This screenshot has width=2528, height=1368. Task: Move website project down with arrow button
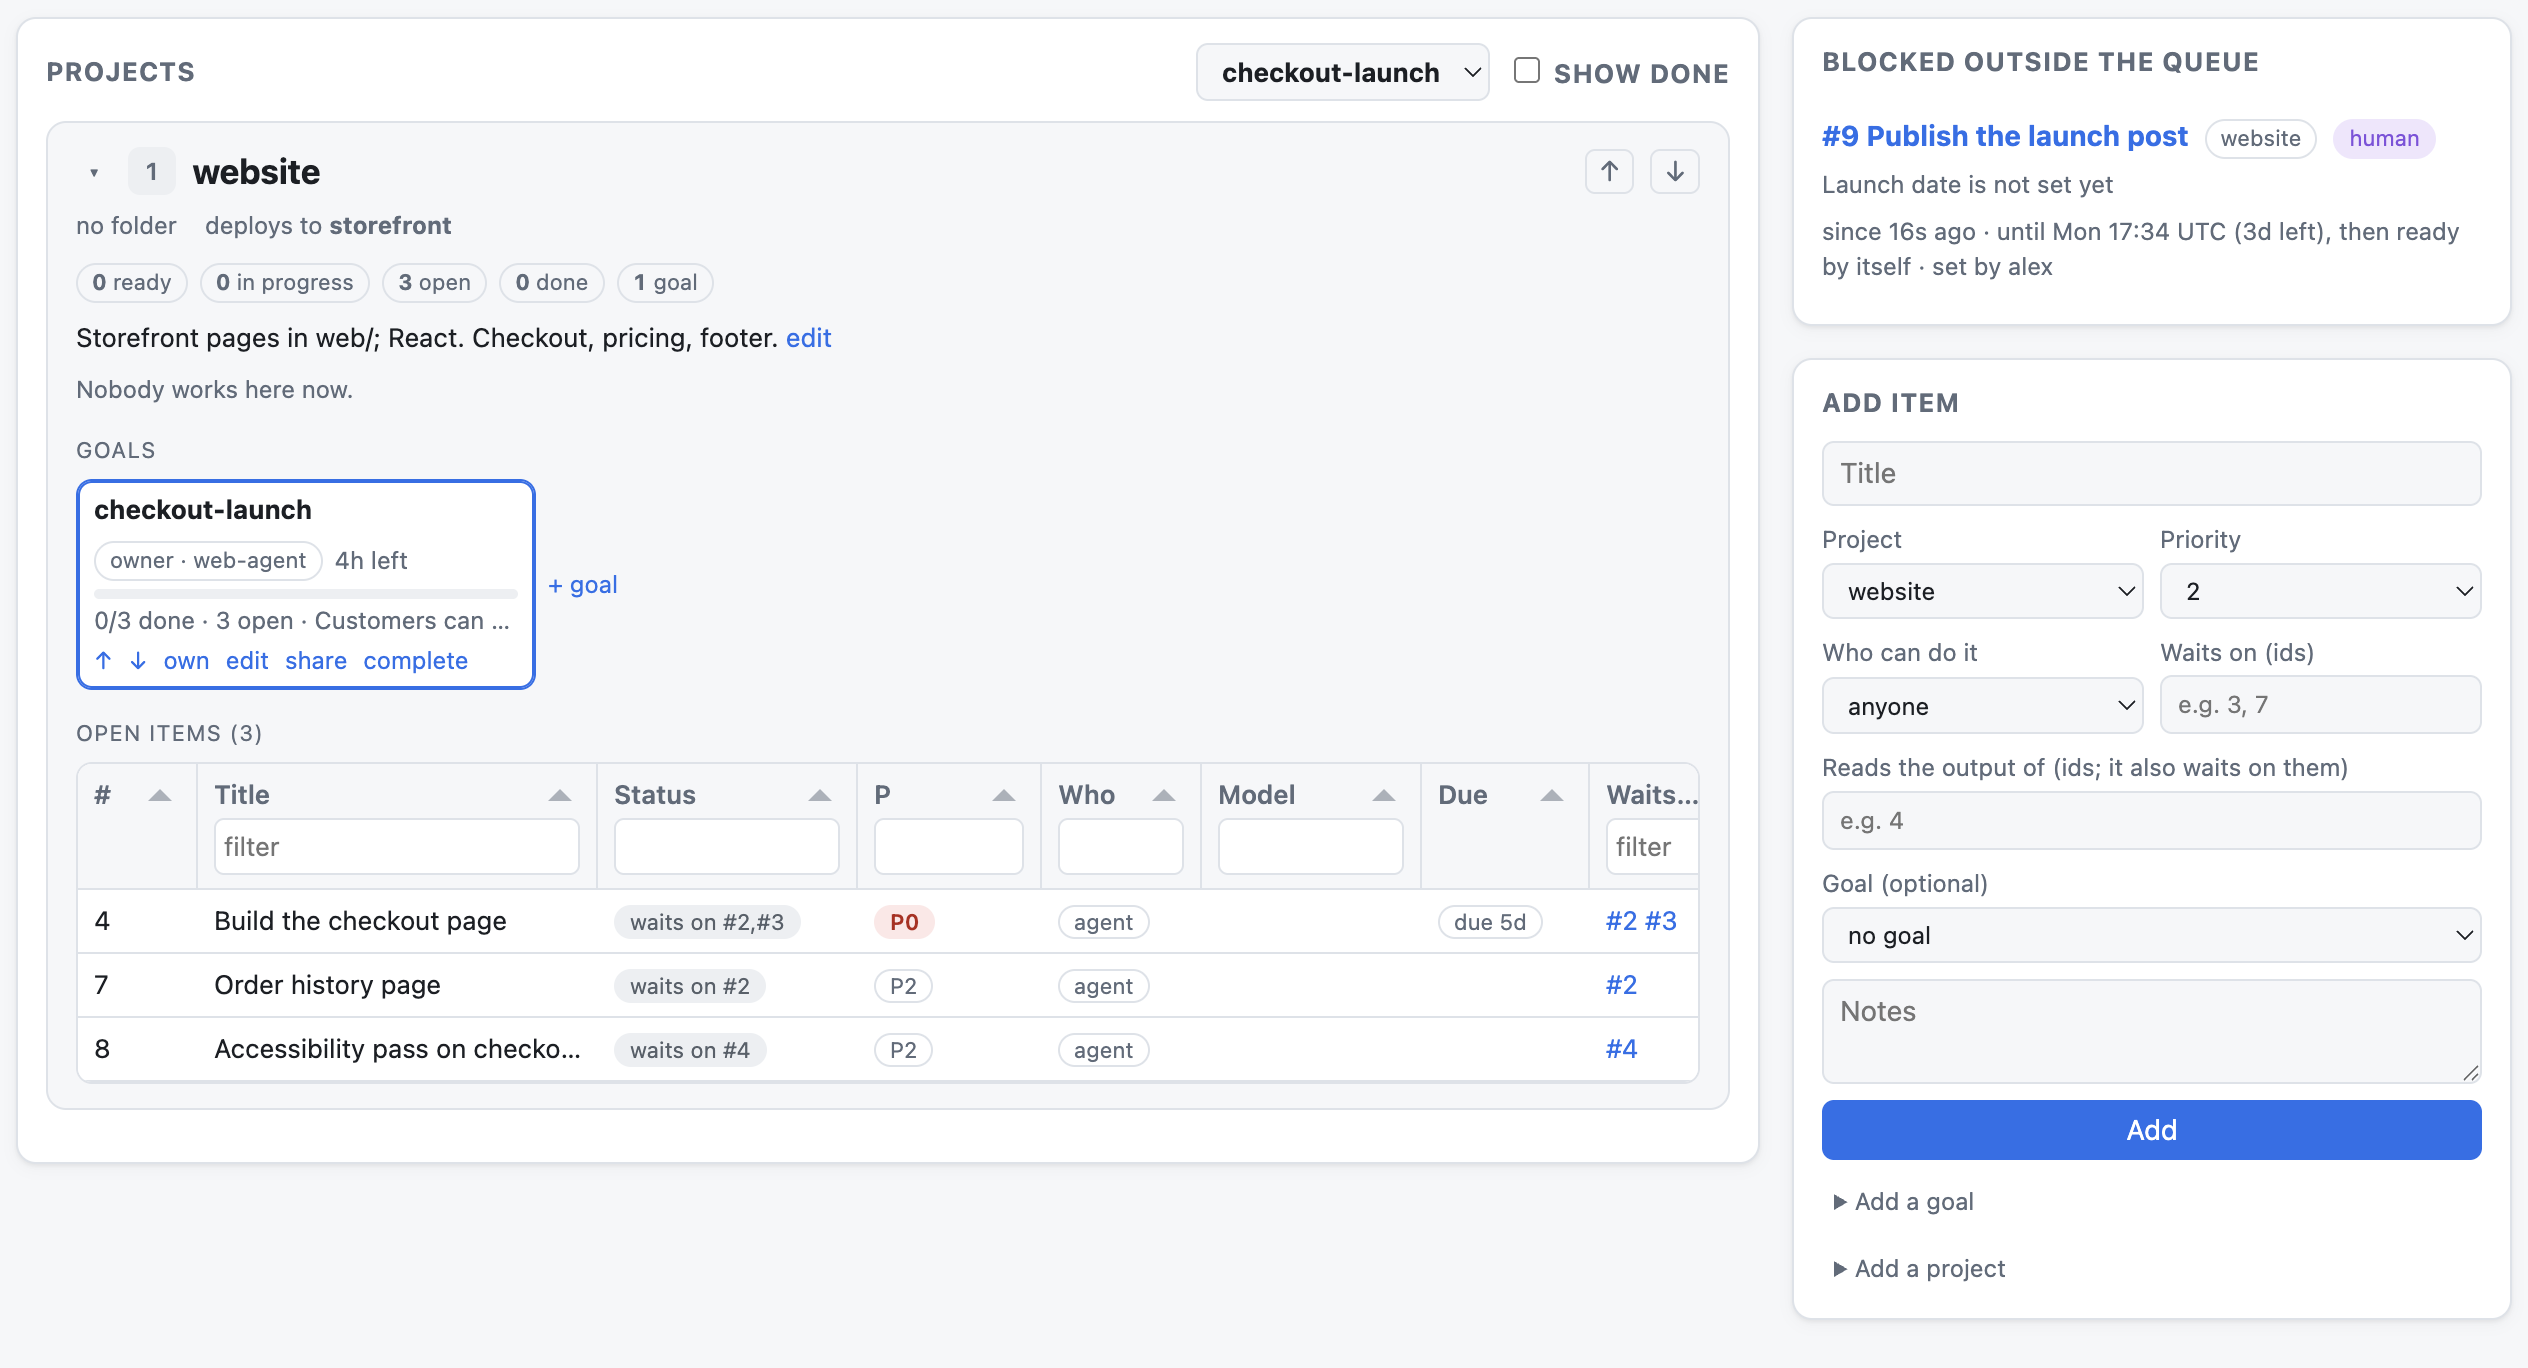click(x=1675, y=172)
